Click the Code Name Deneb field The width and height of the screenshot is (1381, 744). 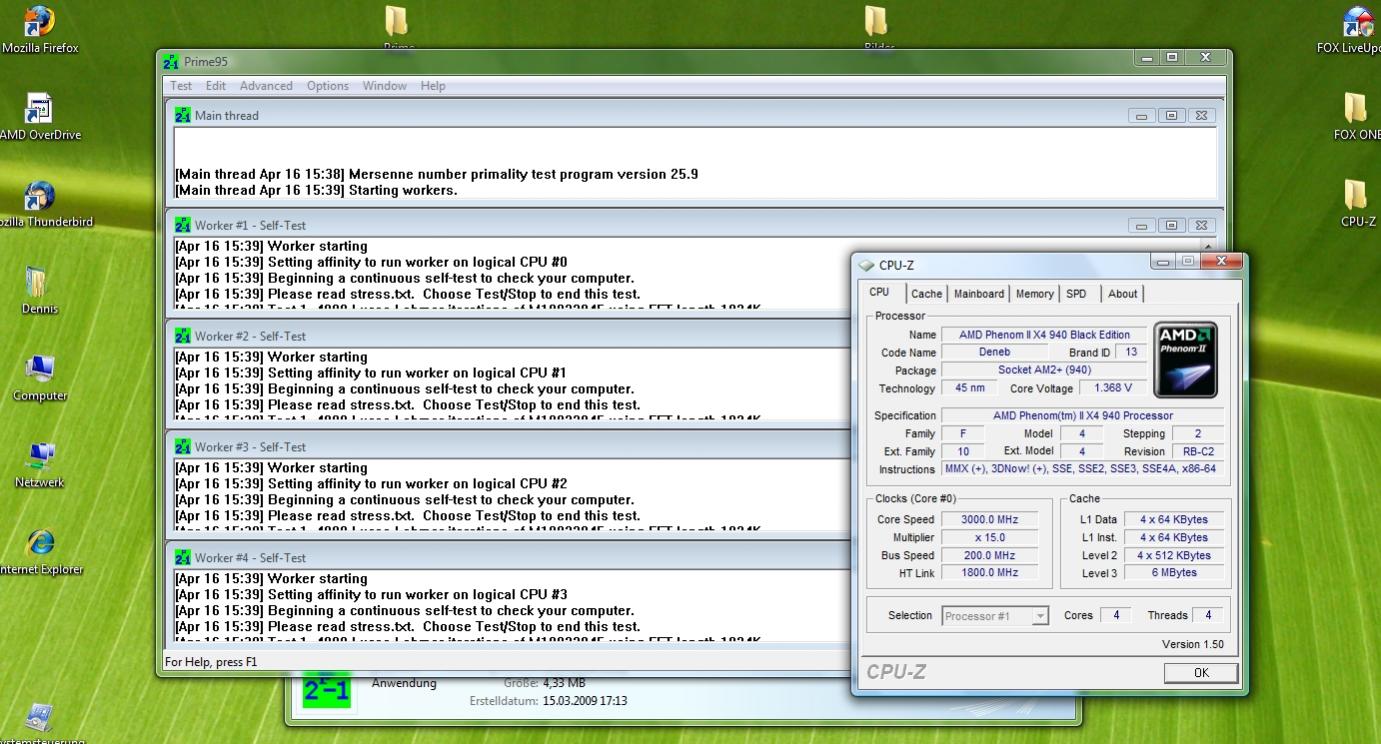pos(993,352)
